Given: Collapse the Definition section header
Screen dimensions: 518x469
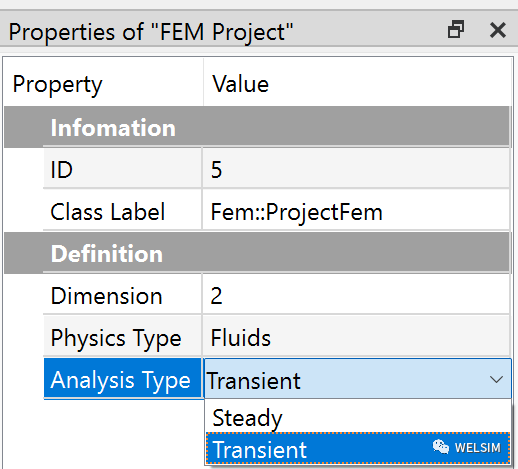Looking at the screenshot, I should click(x=257, y=253).
